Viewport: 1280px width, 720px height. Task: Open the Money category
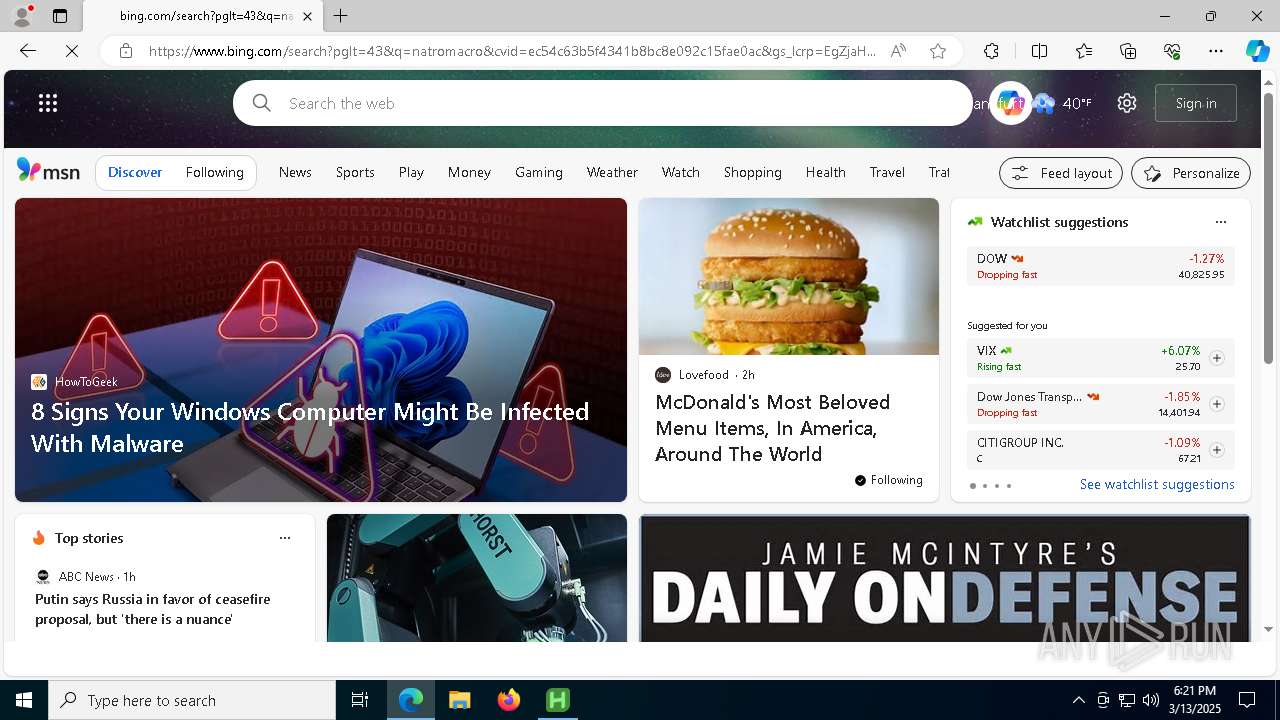[x=469, y=172]
